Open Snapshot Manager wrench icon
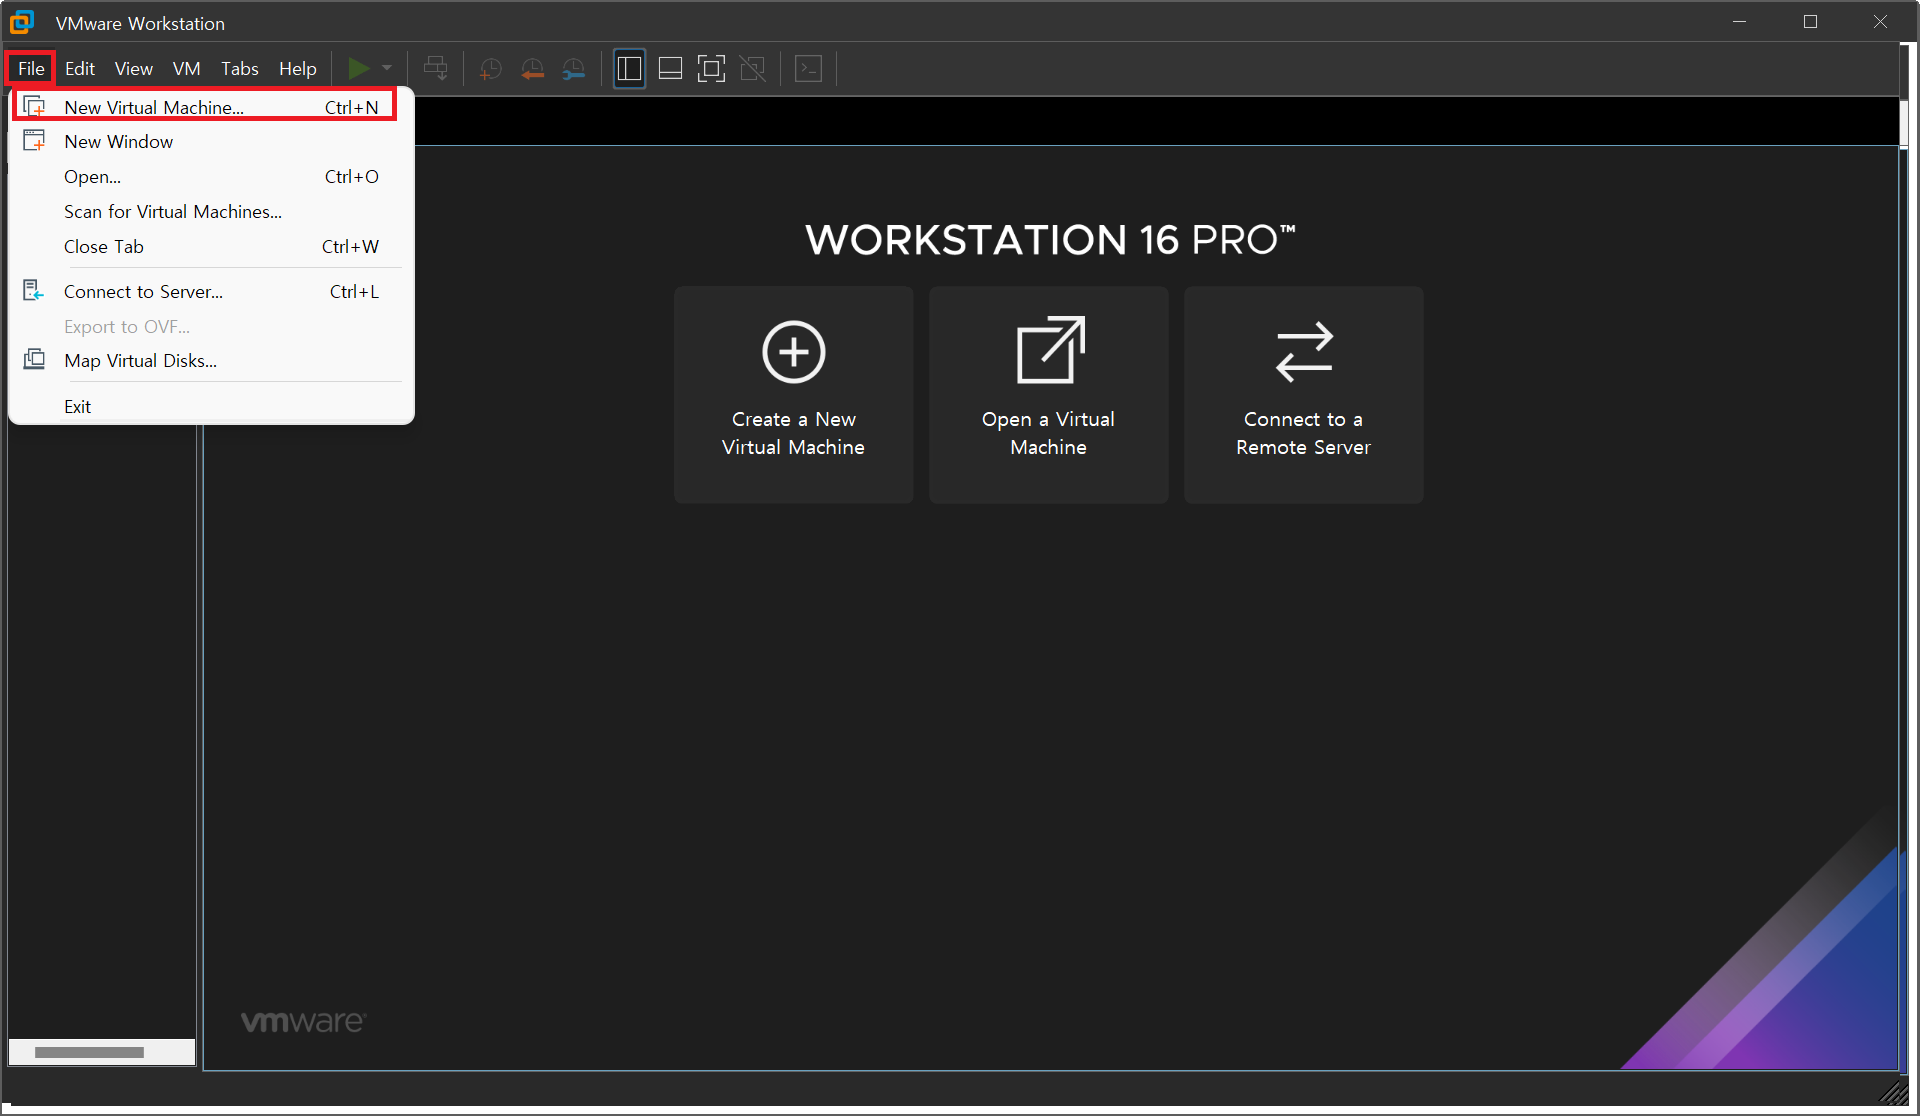The height and width of the screenshot is (1116, 1920). pyautogui.click(x=574, y=68)
